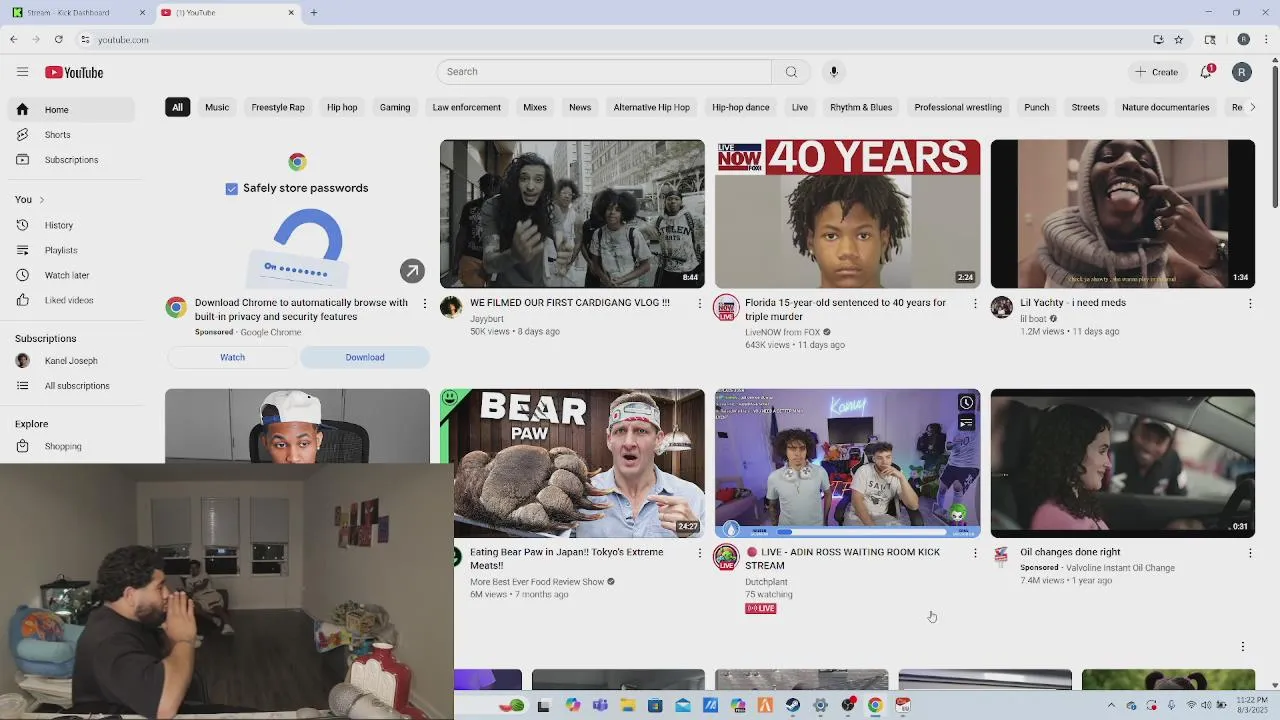Click the Create button
Image resolution: width=1280 pixels, height=720 pixels.
1156,72
